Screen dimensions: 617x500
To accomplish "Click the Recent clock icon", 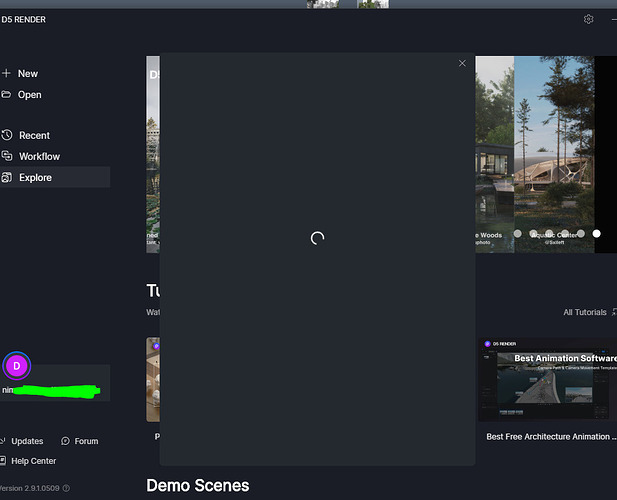I will click(7, 135).
